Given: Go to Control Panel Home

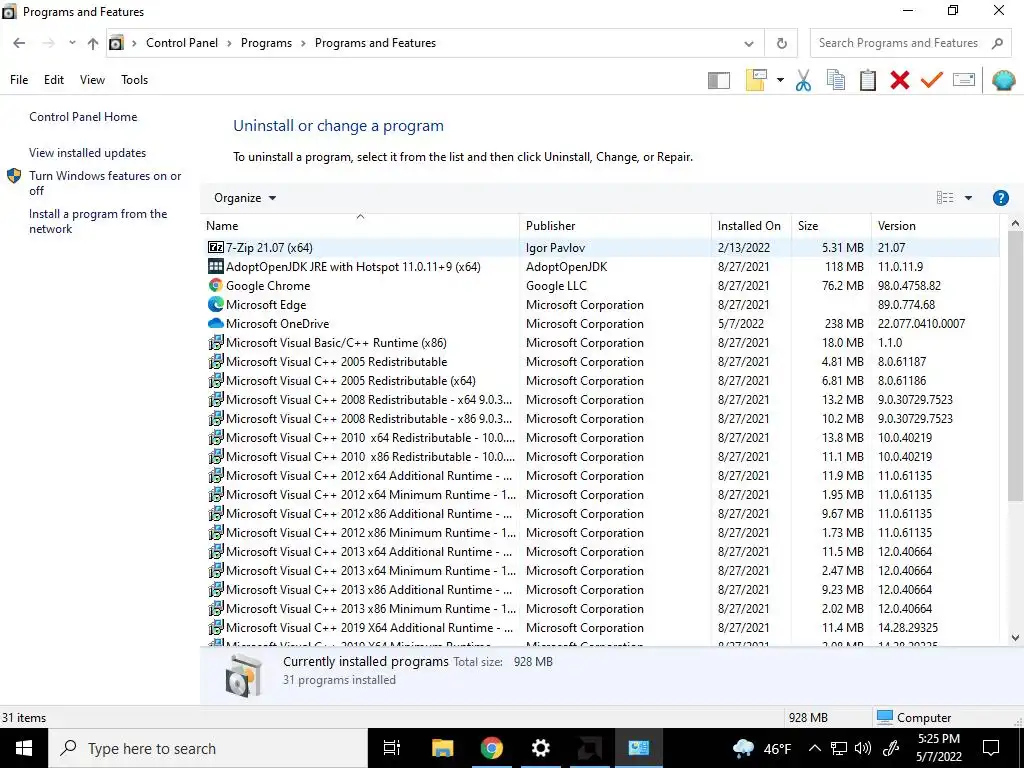Looking at the screenshot, I should pyautogui.click(x=83, y=117).
